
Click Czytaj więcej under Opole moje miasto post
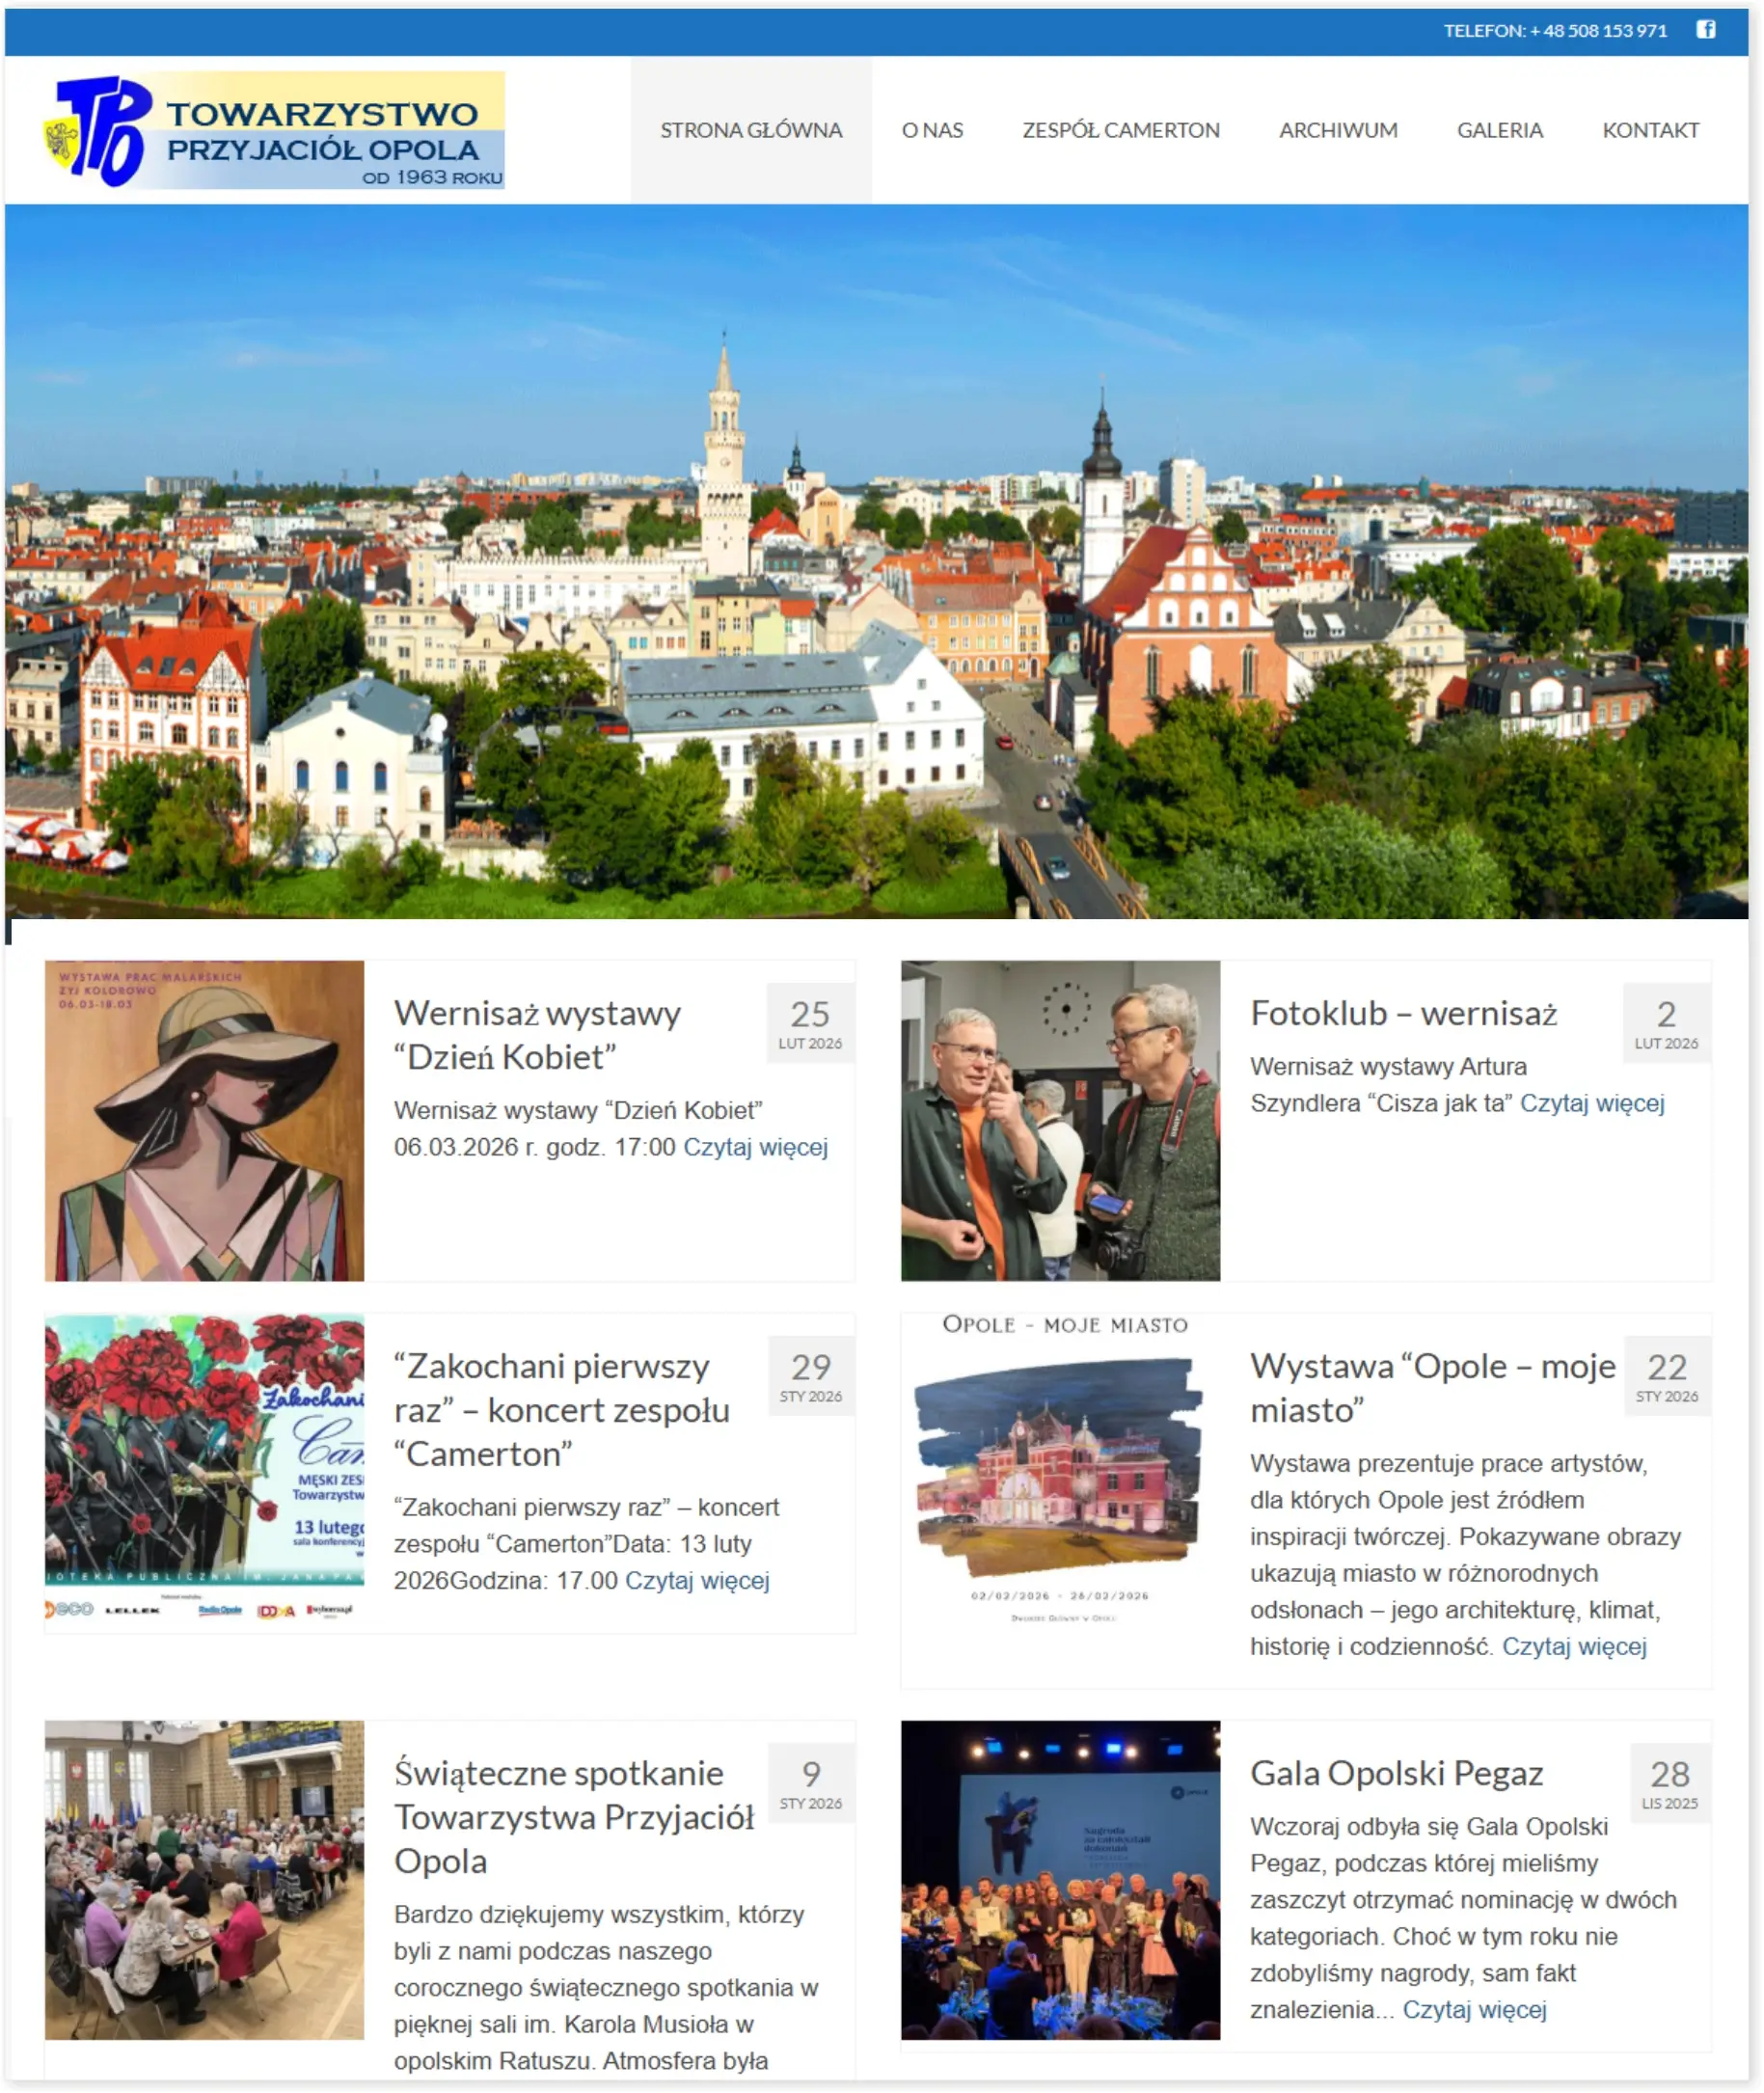click(1574, 1646)
